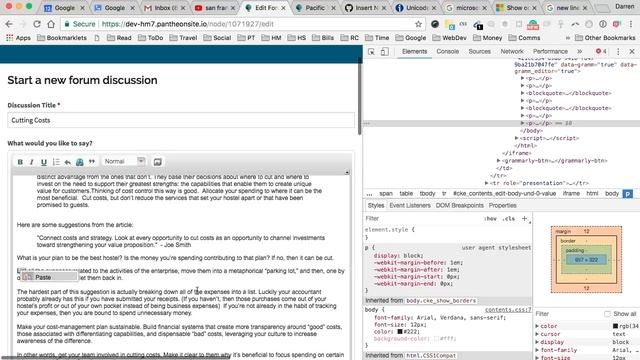Viewport: 640px width, 360px height.
Task: Open the Bookmarklets bookmarks folder
Action: [x=62, y=38]
